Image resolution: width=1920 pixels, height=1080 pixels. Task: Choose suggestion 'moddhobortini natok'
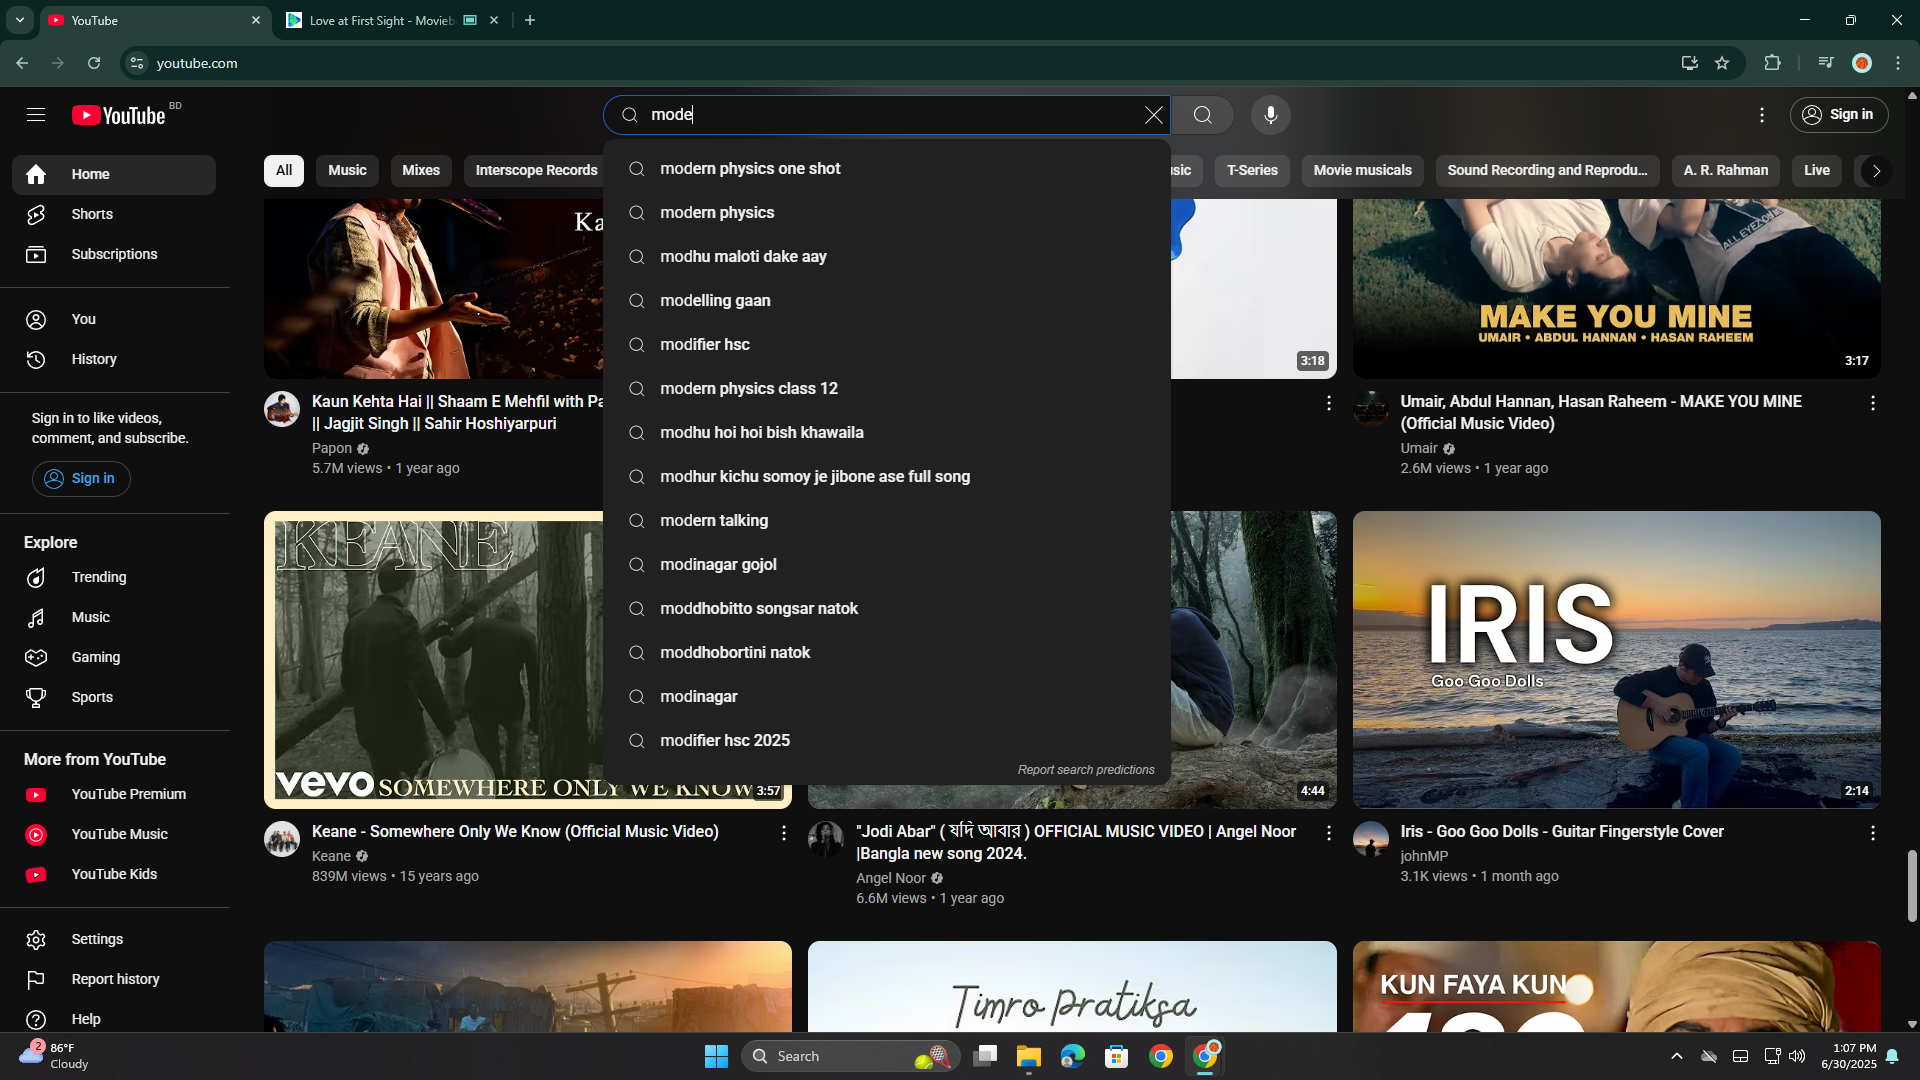point(887,653)
